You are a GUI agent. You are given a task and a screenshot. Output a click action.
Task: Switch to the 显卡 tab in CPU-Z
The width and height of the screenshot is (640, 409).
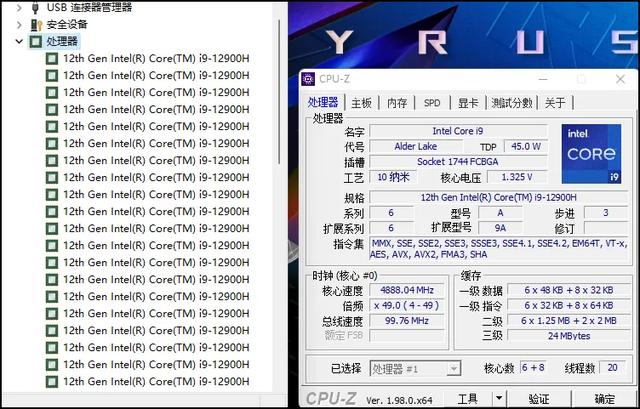[468, 103]
